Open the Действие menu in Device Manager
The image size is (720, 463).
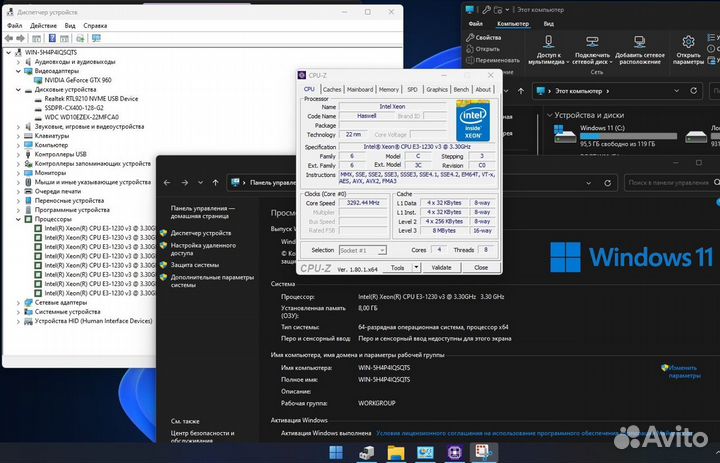click(x=43, y=25)
